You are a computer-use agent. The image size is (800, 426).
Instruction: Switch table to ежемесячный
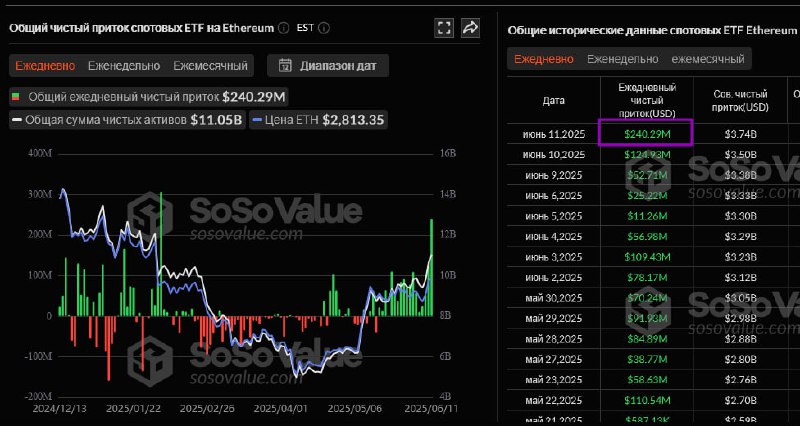tap(708, 59)
